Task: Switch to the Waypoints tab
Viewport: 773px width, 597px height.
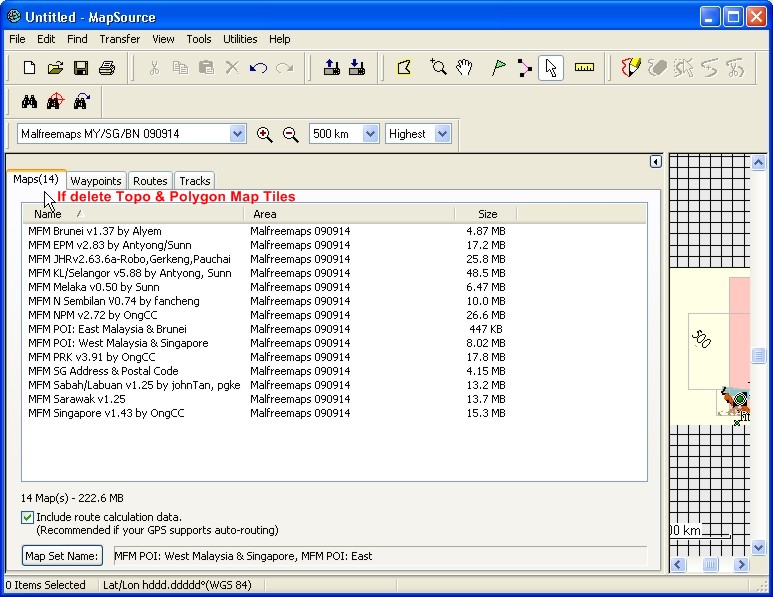Action: [x=96, y=181]
